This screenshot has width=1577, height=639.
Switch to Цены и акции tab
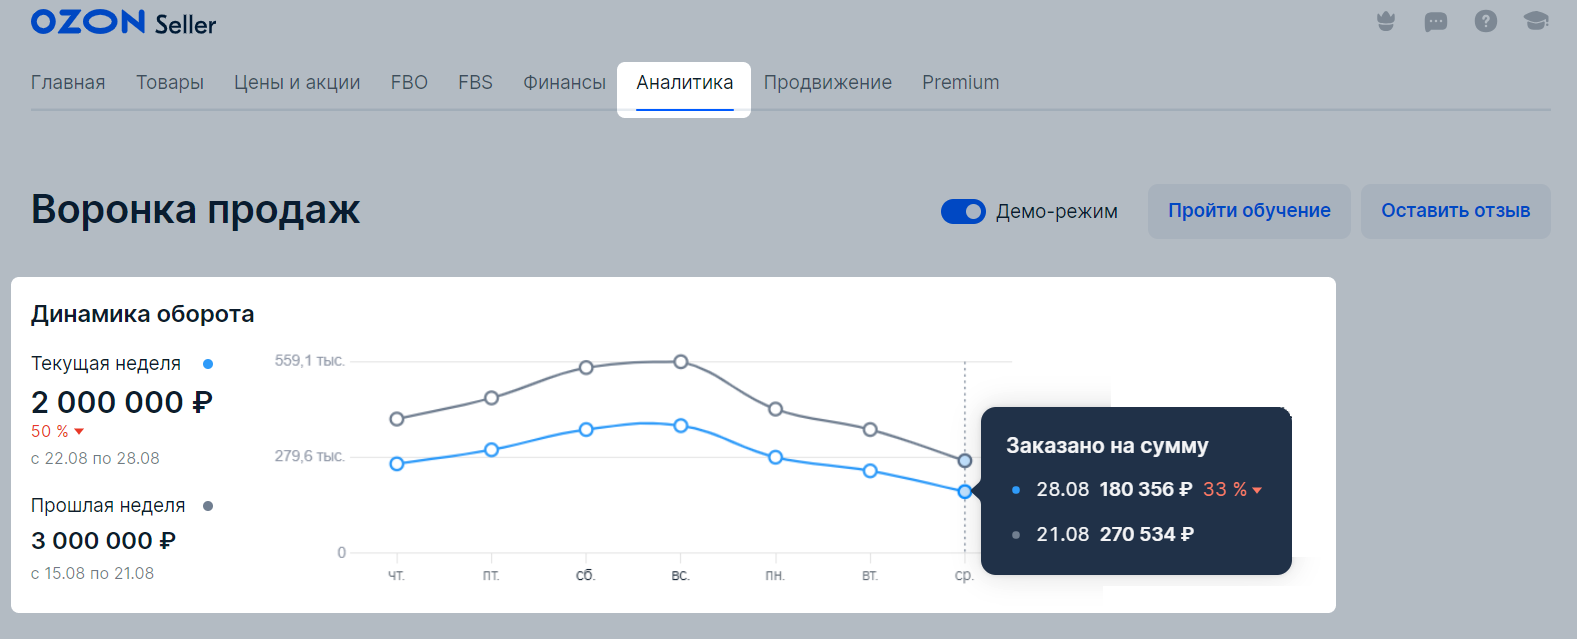coord(297,83)
